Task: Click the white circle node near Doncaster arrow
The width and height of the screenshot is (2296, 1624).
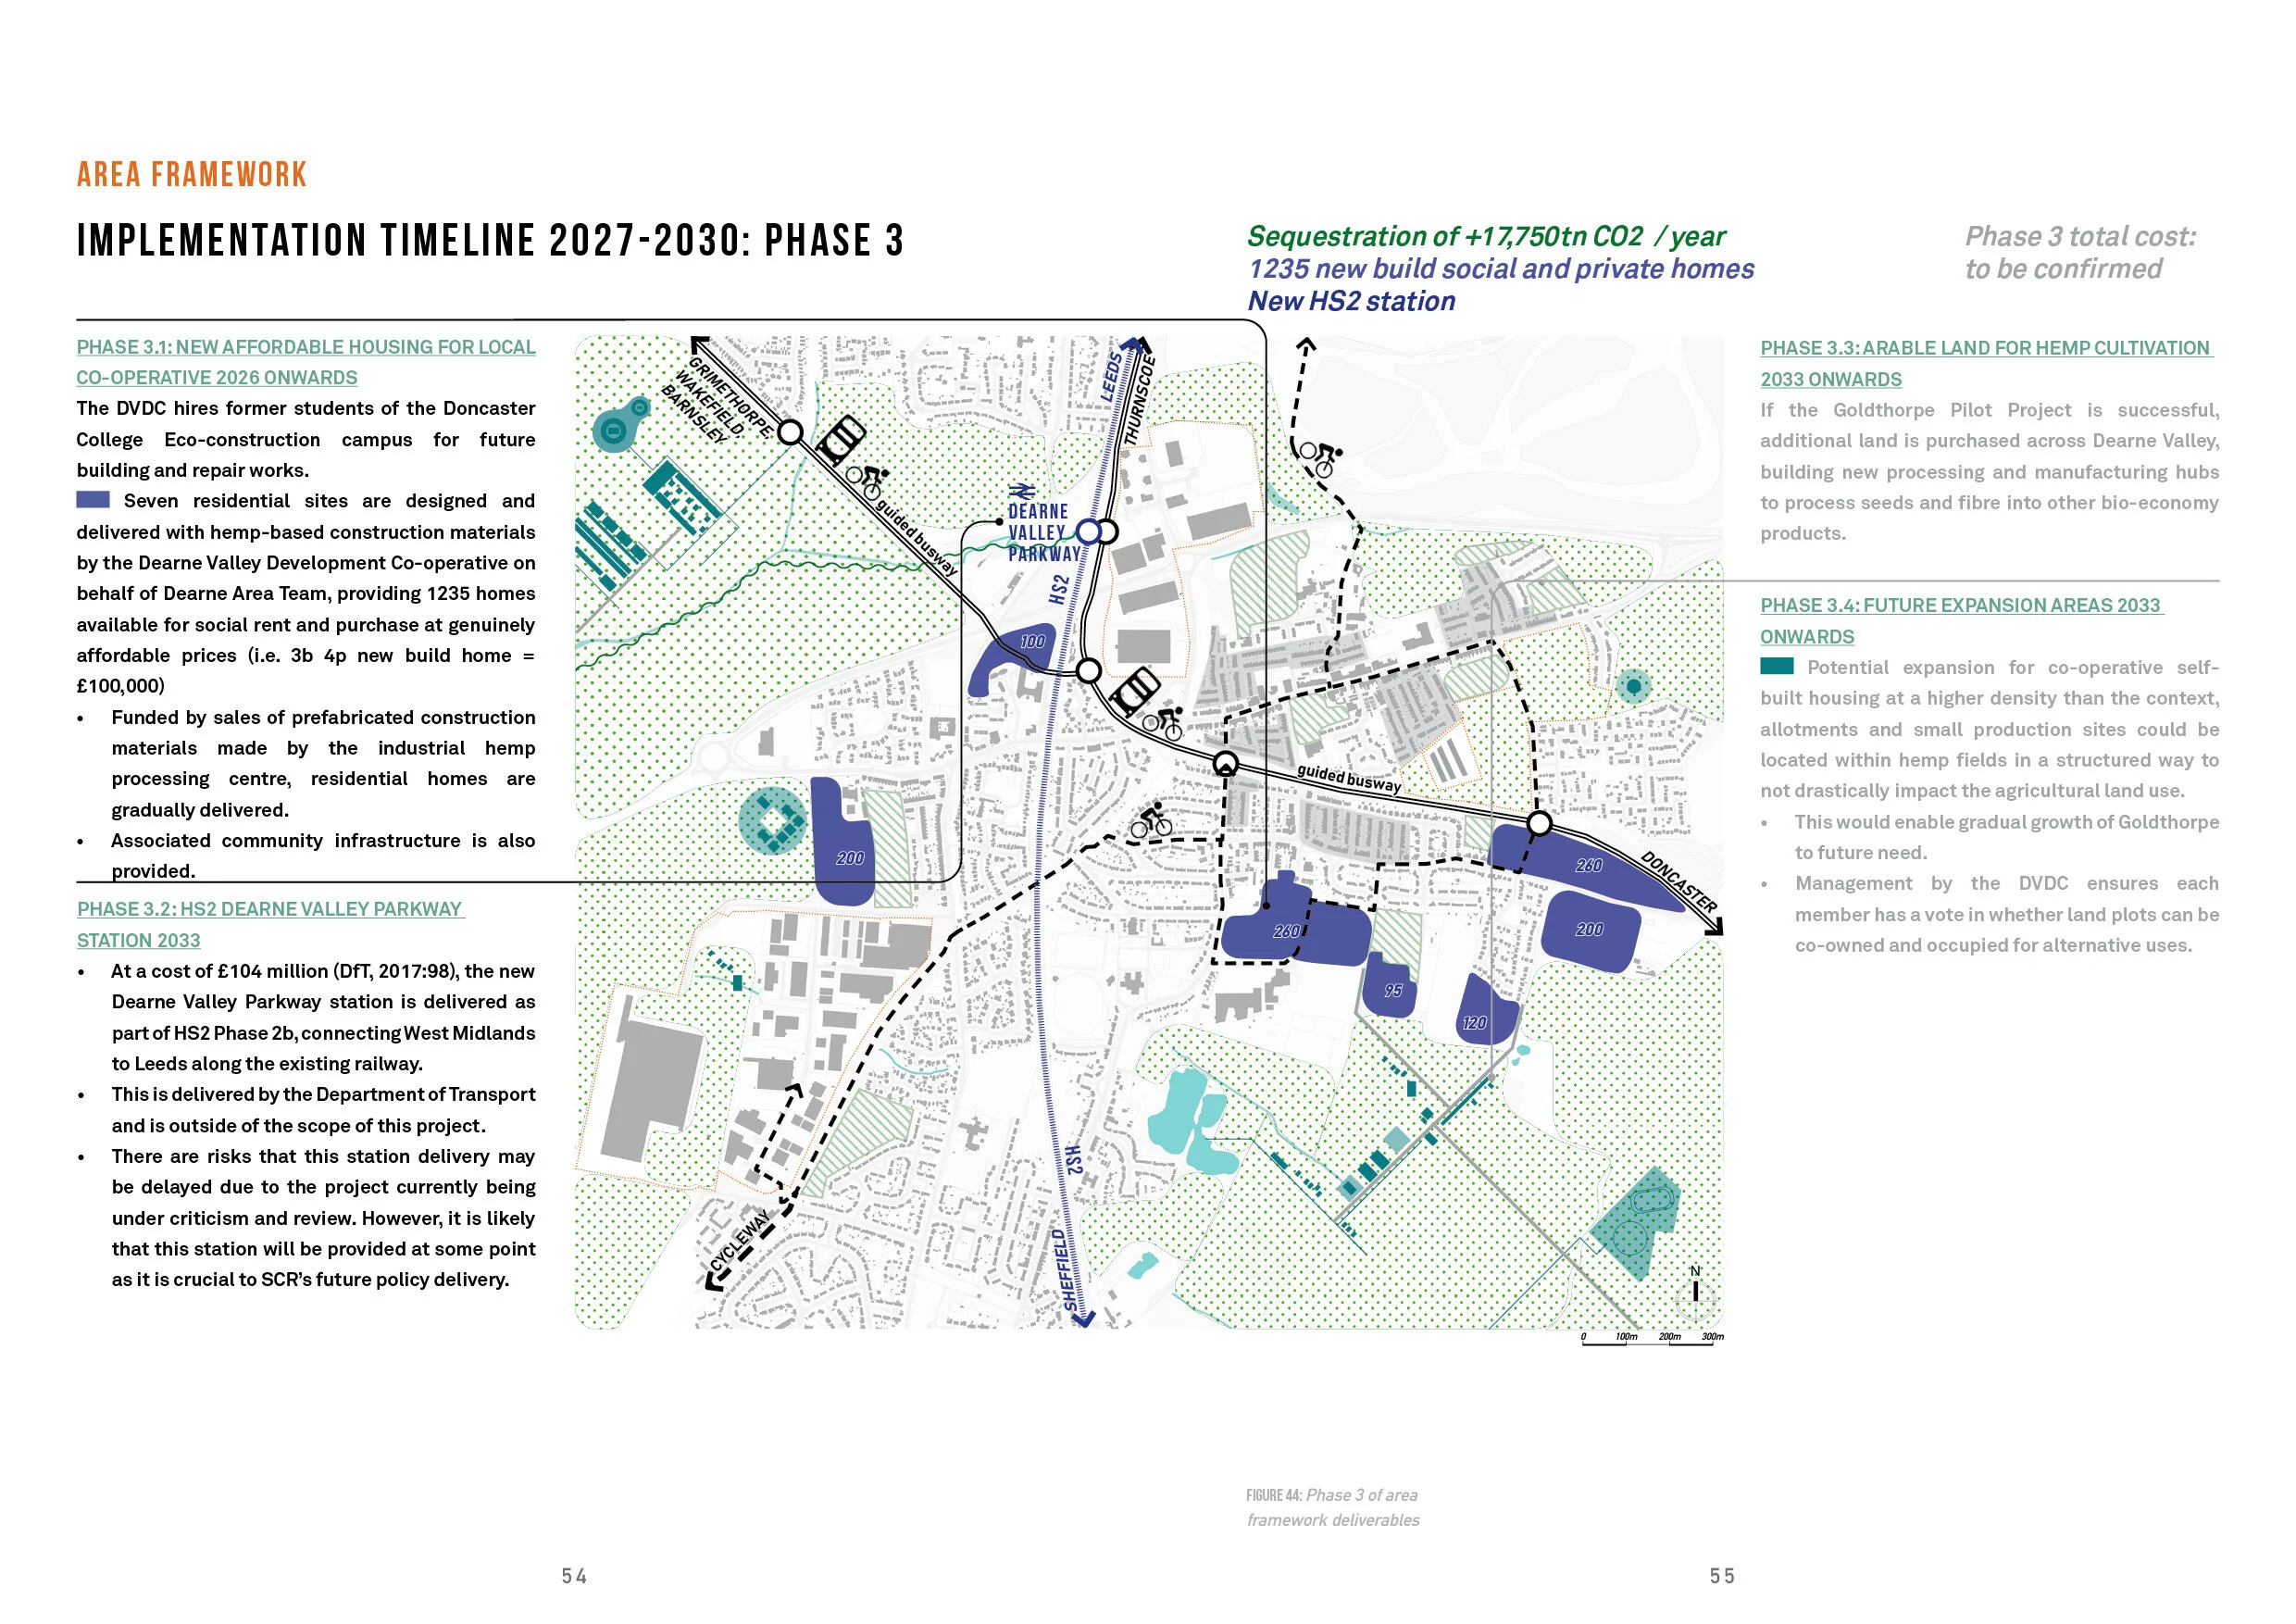Action: click(1540, 824)
